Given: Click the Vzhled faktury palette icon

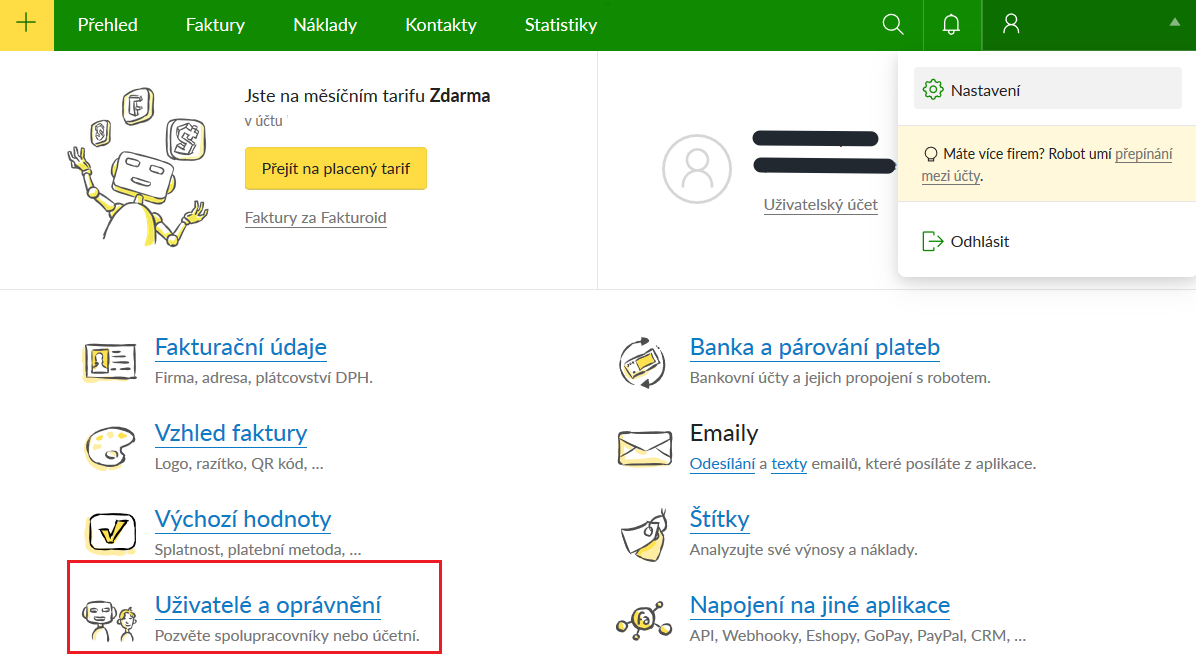Looking at the screenshot, I should pyautogui.click(x=107, y=447).
